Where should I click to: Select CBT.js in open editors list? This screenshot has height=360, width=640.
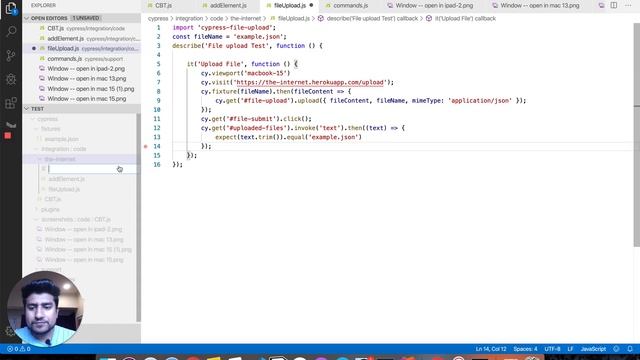tap(82, 28)
